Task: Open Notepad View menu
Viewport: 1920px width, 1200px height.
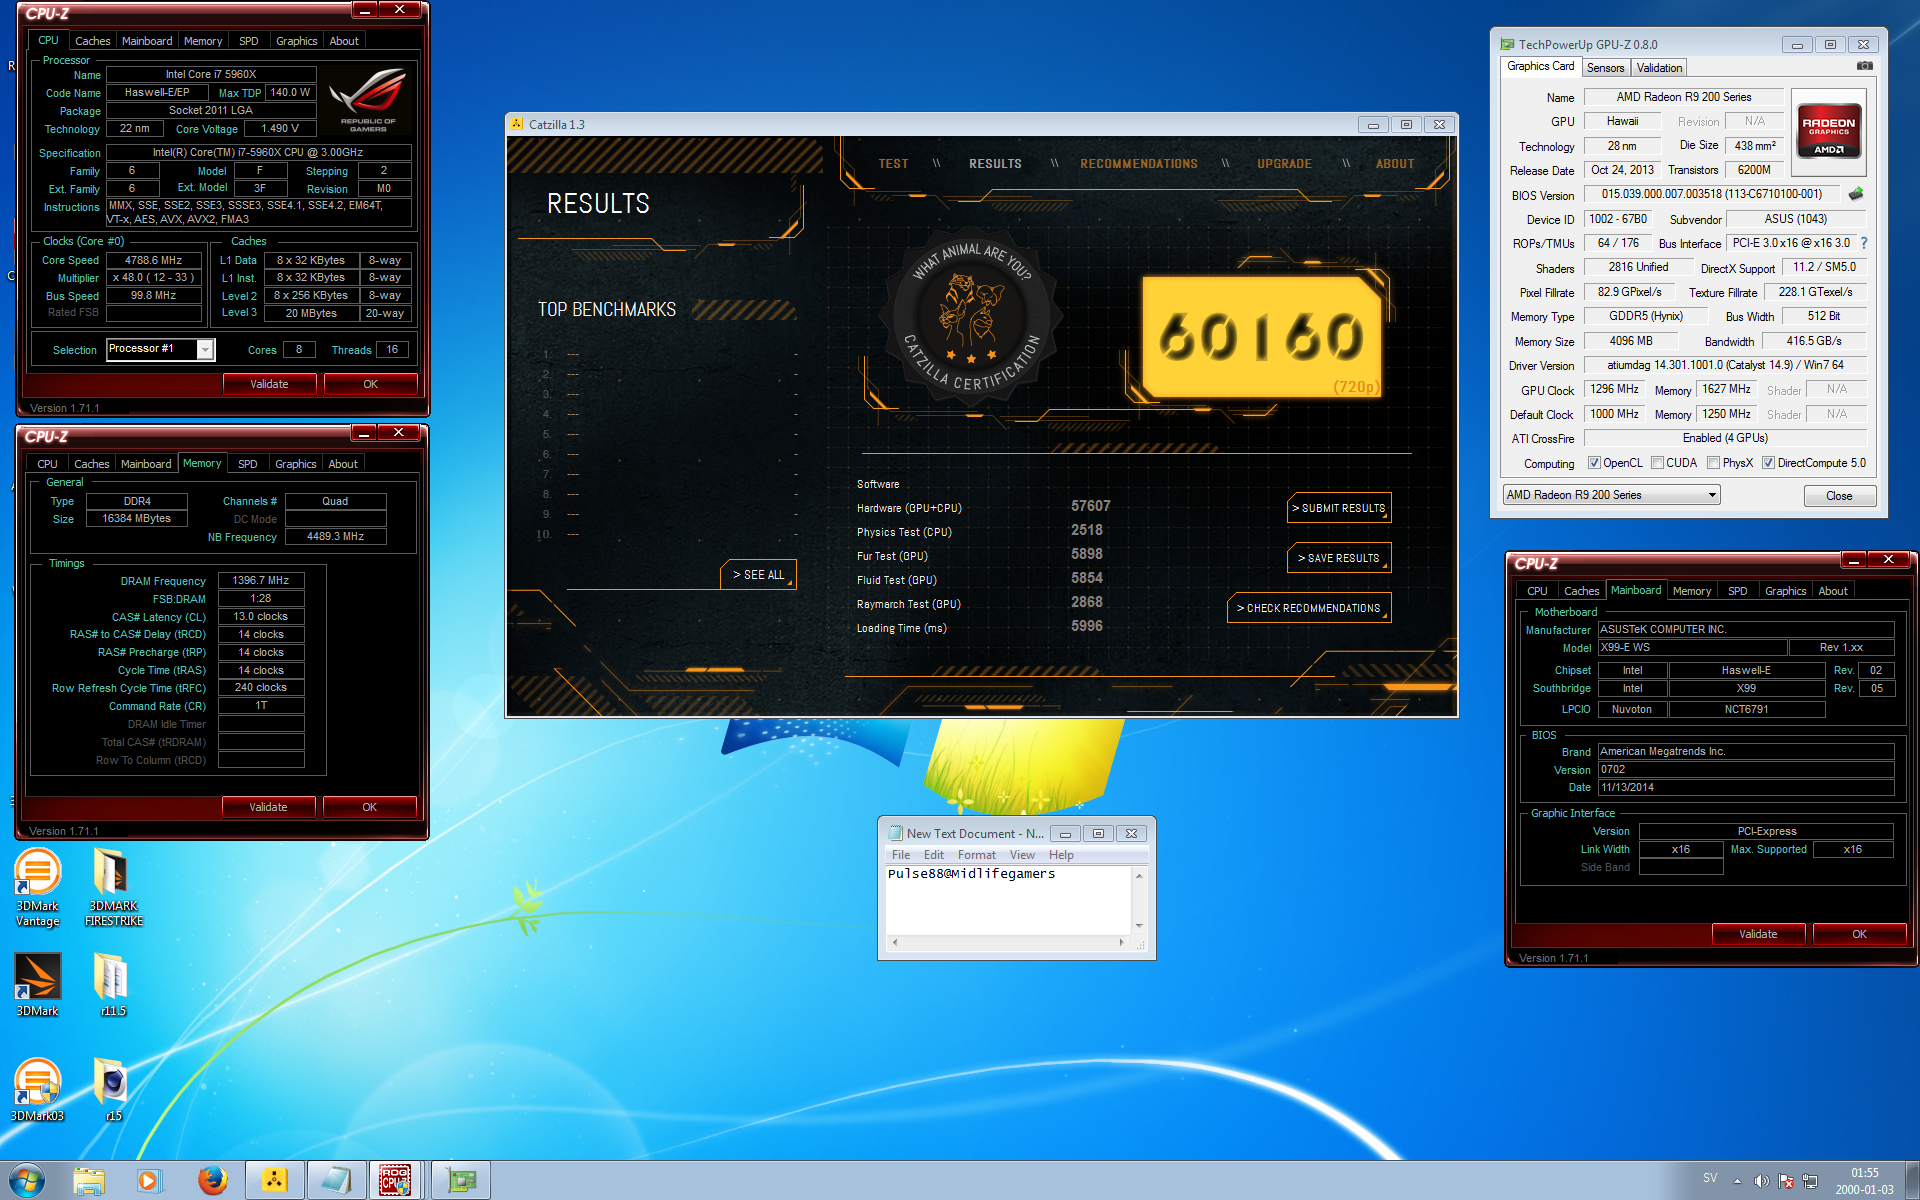Action: (x=1022, y=855)
